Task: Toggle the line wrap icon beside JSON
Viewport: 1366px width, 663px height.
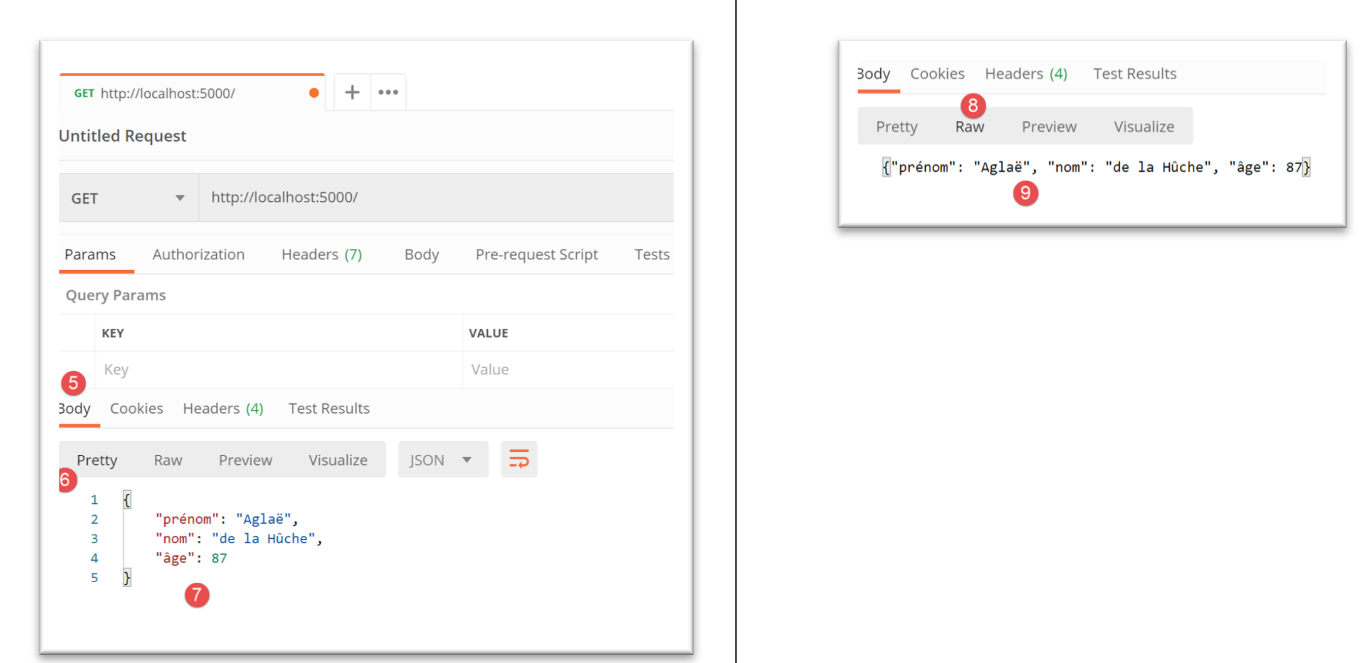Action: 519,460
